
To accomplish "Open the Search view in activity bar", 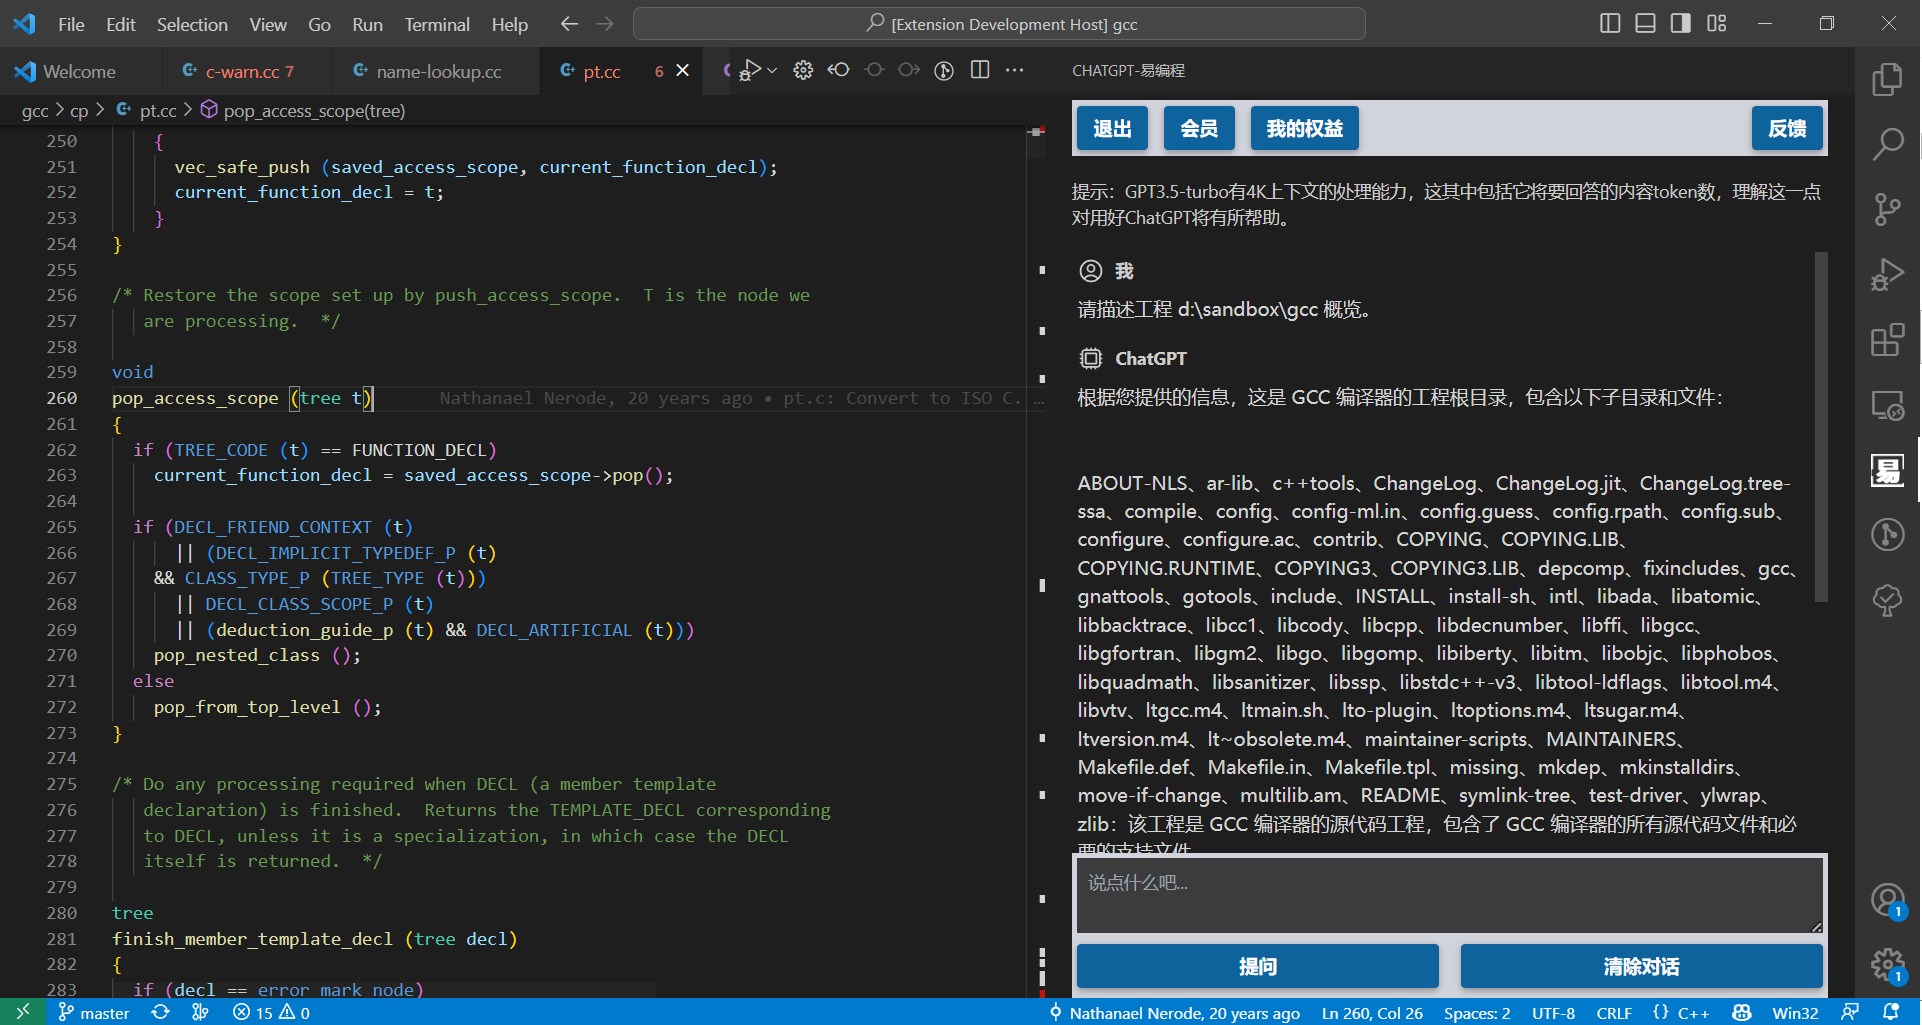I will click(1887, 144).
